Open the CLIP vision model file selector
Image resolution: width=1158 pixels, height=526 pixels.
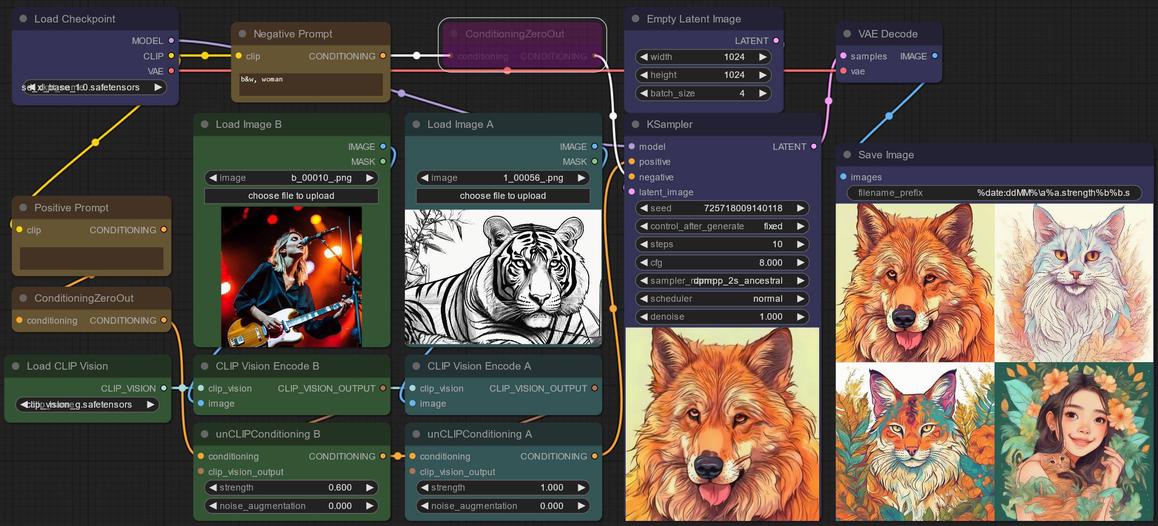click(x=87, y=404)
